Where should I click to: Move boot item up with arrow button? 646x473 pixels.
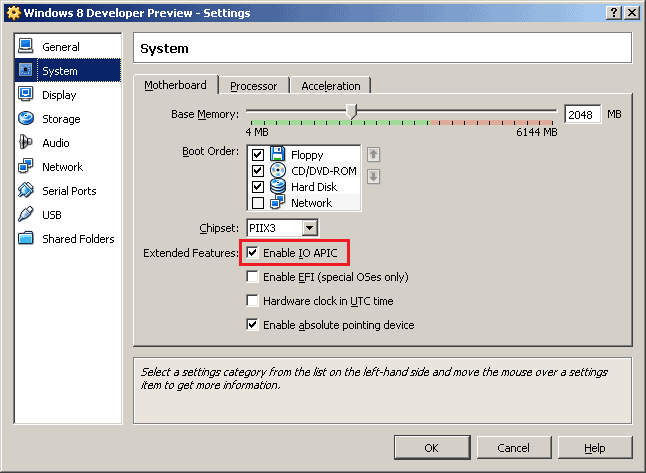point(373,155)
